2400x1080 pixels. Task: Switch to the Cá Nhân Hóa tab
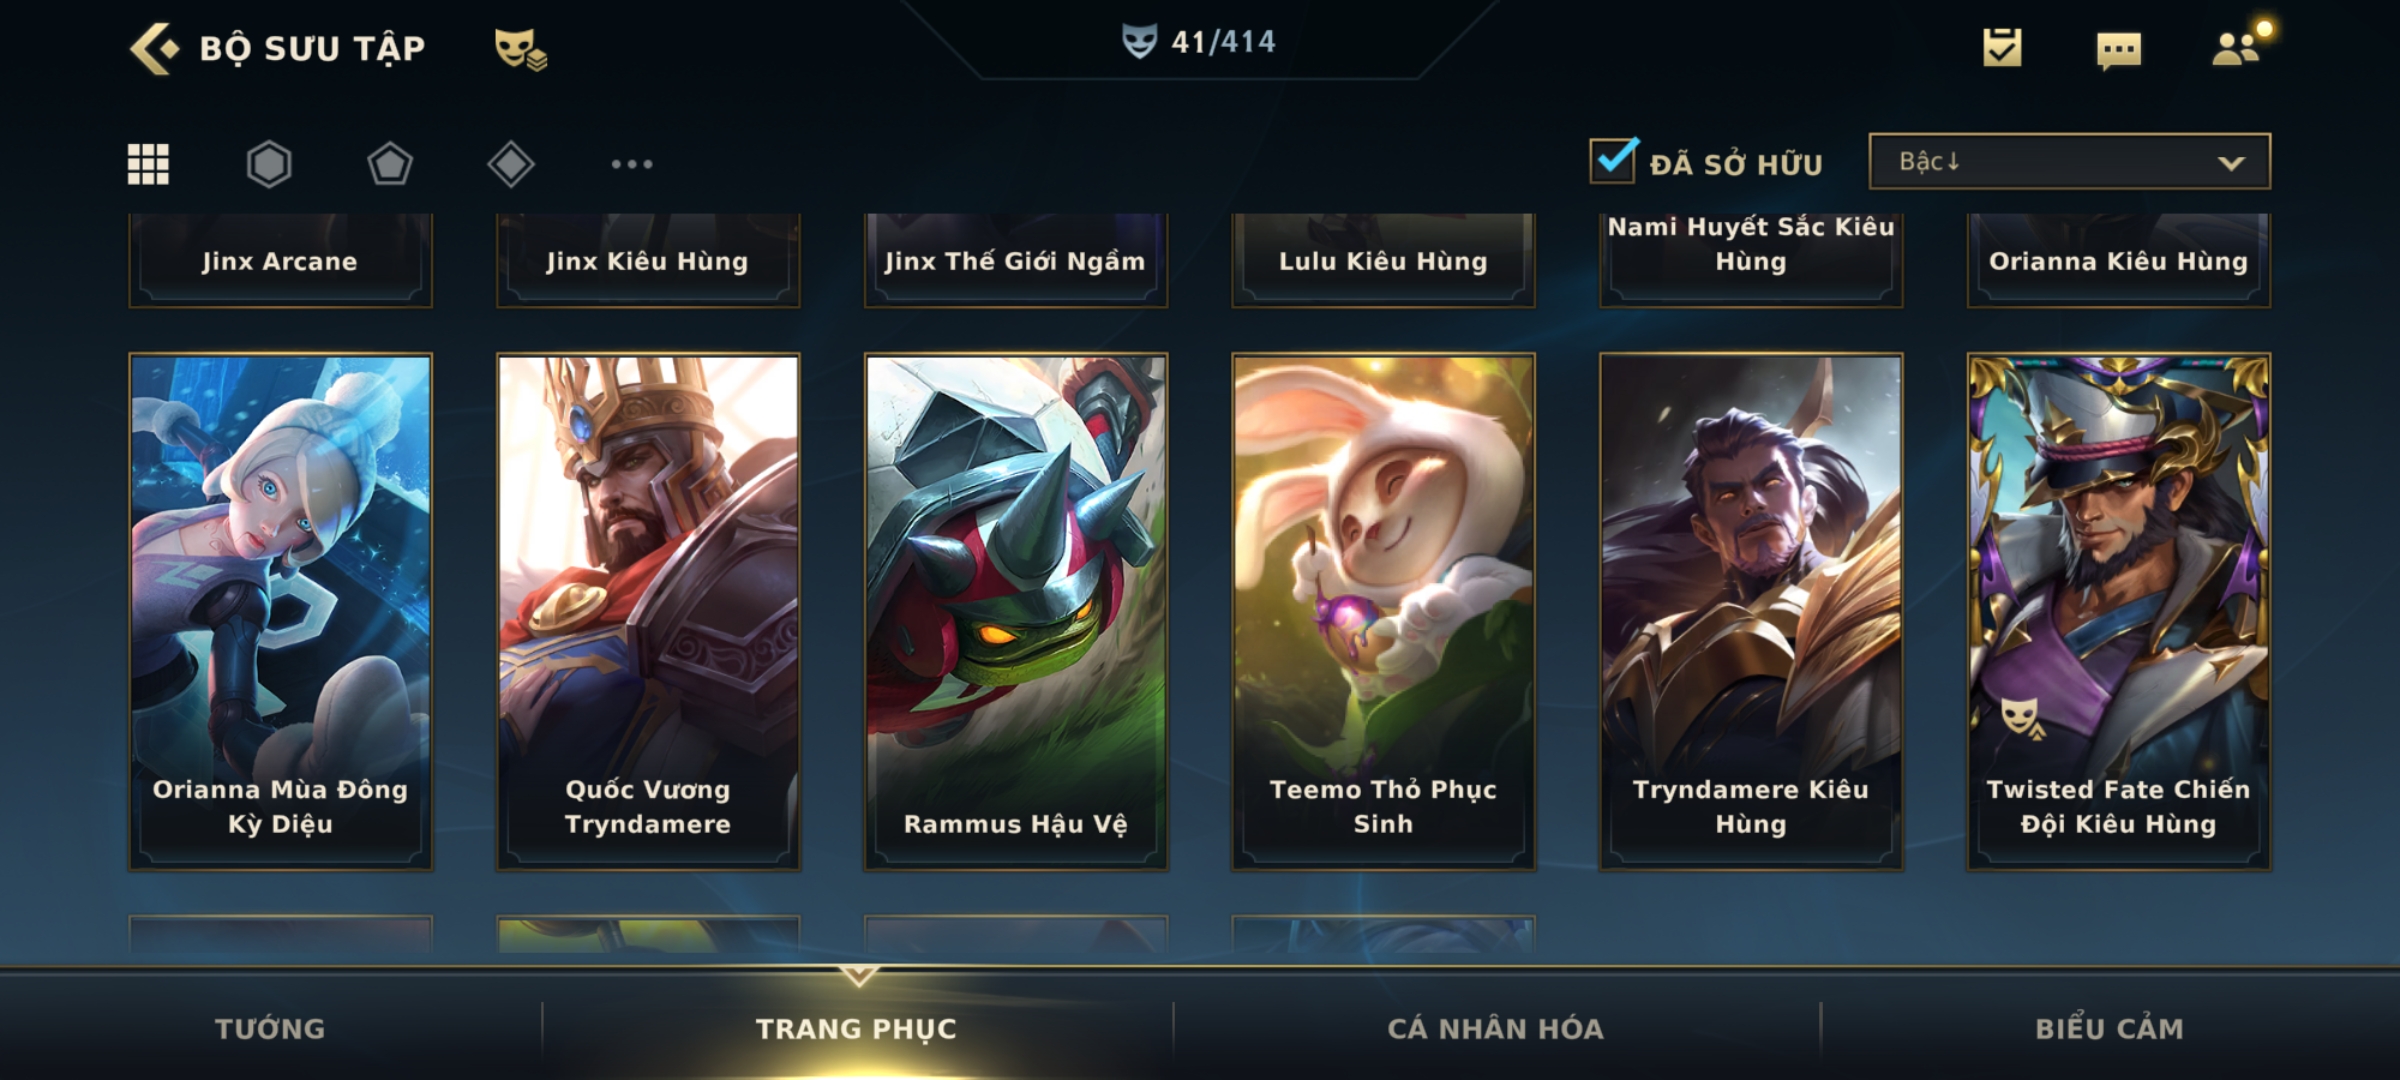1496,1029
